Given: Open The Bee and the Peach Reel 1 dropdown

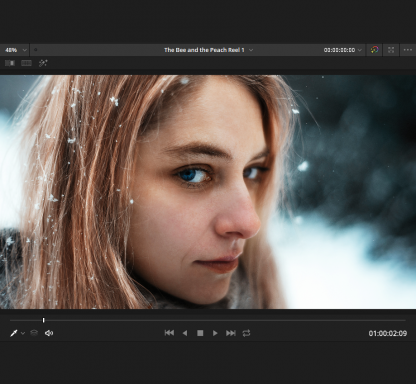Looking at the screenshot, I should pos(208,50).
